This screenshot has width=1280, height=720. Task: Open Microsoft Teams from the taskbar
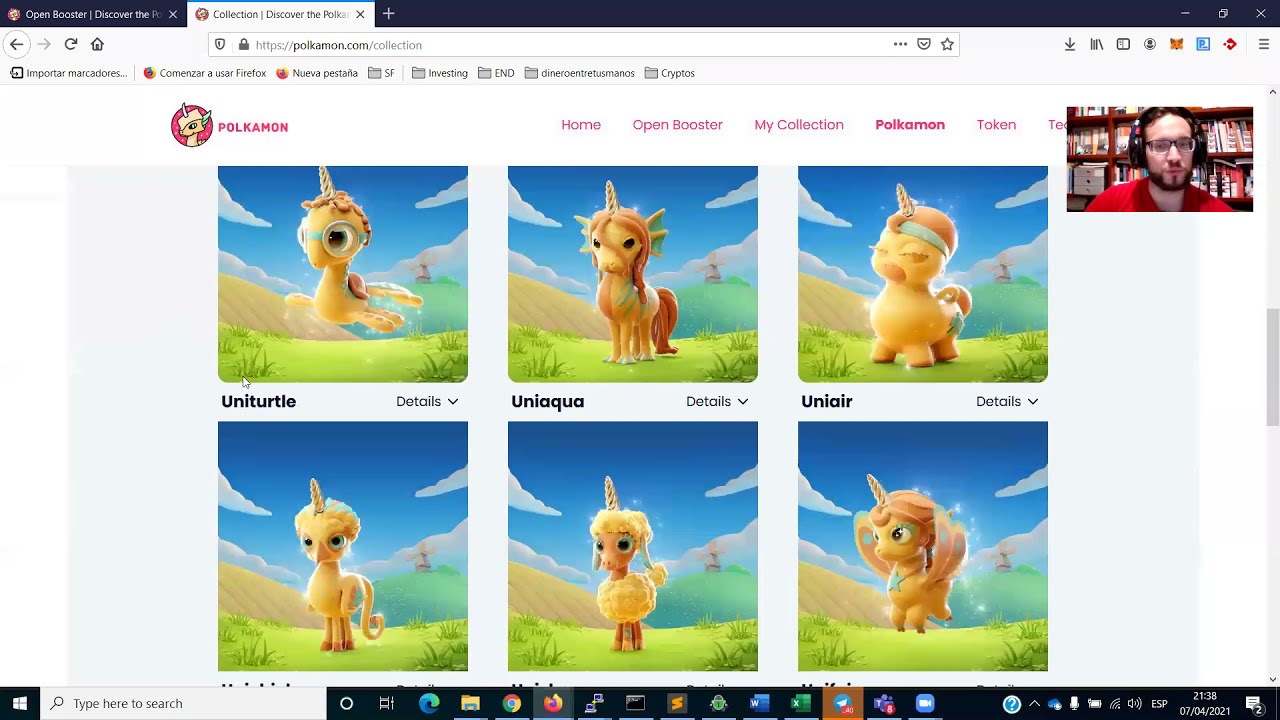883,703
